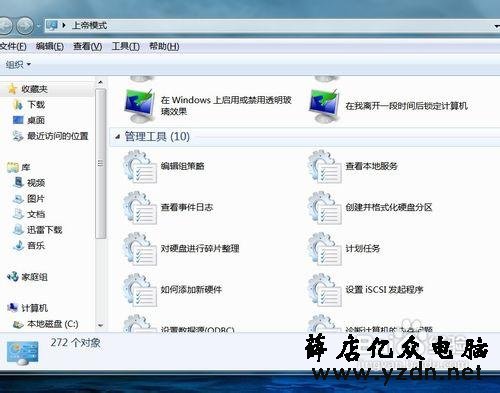Click the 创建并格式化硬盘分区 gear icon

pyautogui.click(x=324, y=207)
